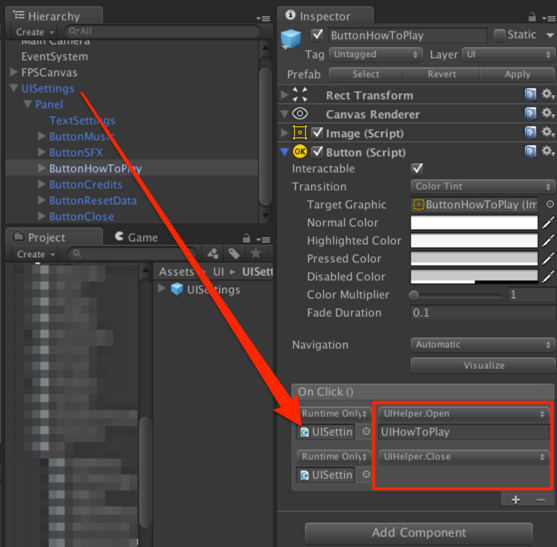The width and height of the screenshot is (557, 547).
Task: Click the Color Multiplier slider handle
Action: tap(414, 295)
